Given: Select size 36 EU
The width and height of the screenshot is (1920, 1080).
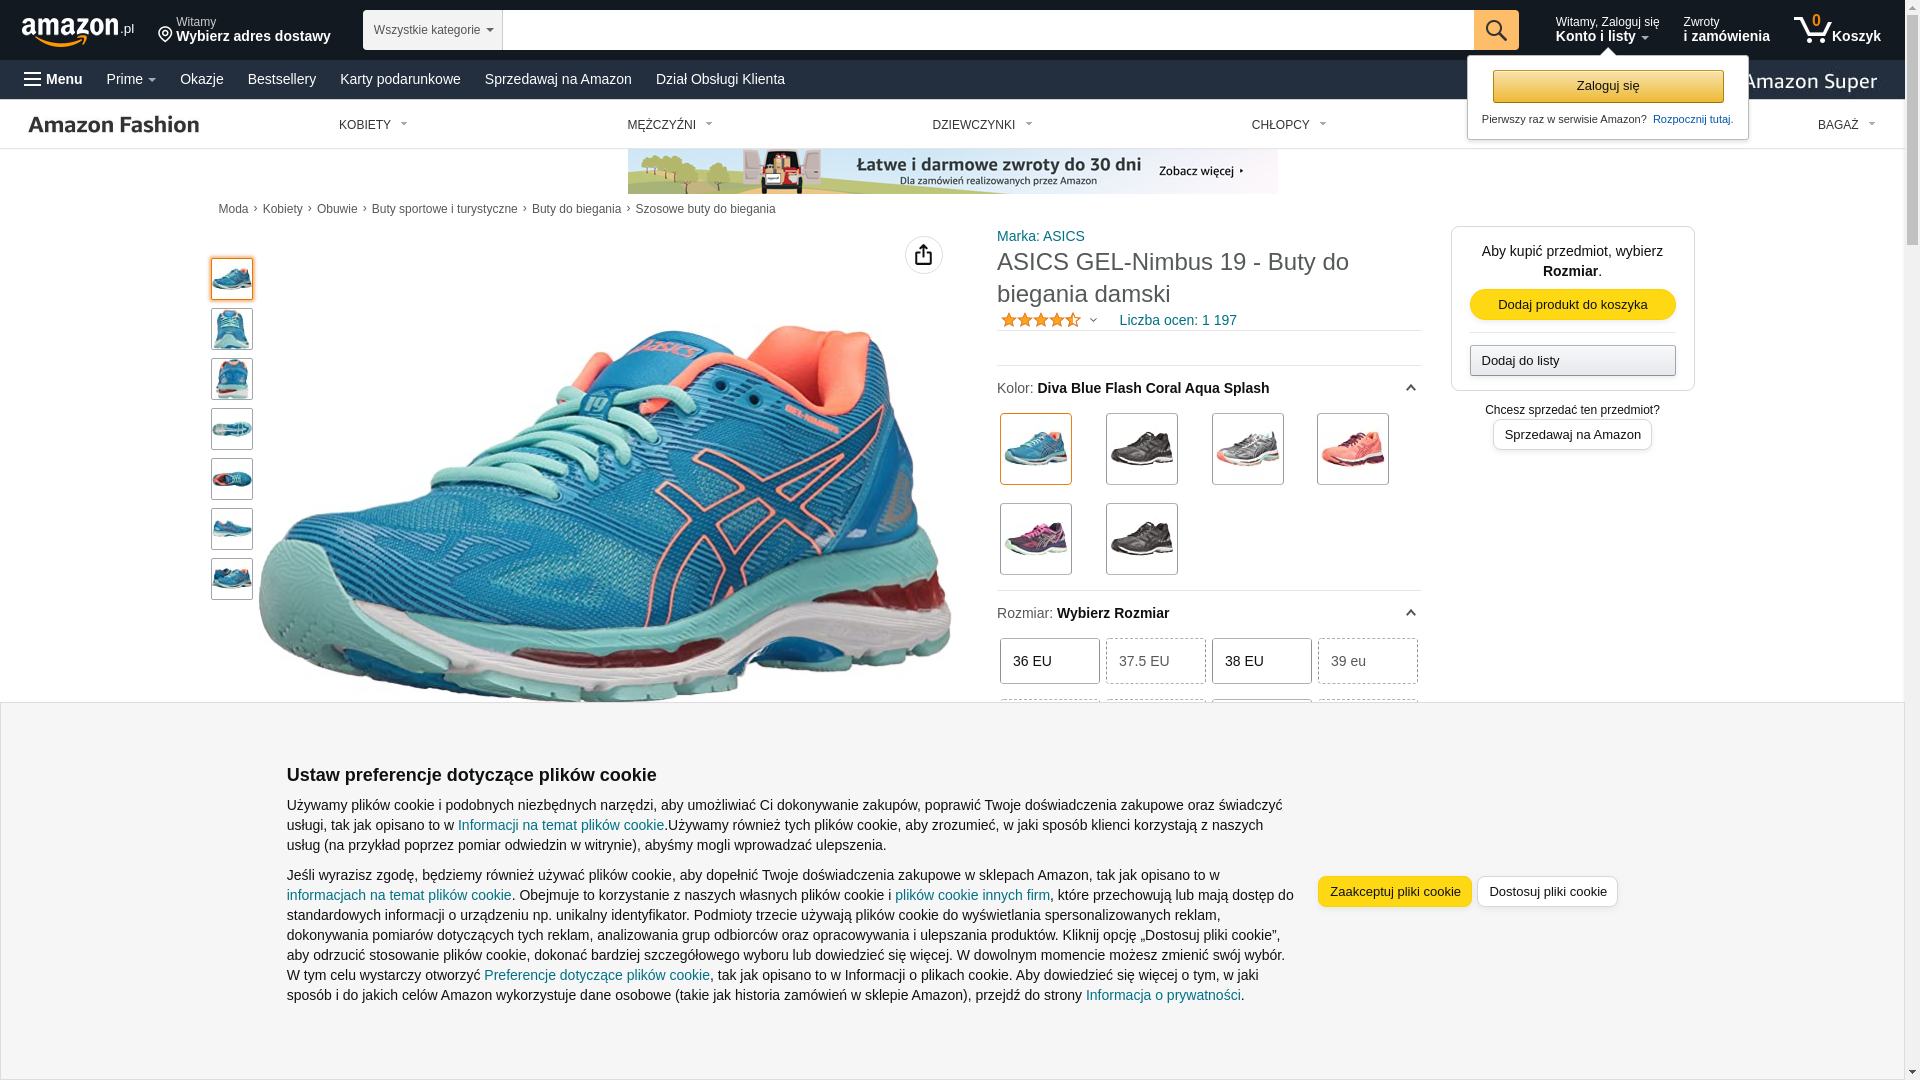Looking at the screenshot, I should coord(1049,661).
